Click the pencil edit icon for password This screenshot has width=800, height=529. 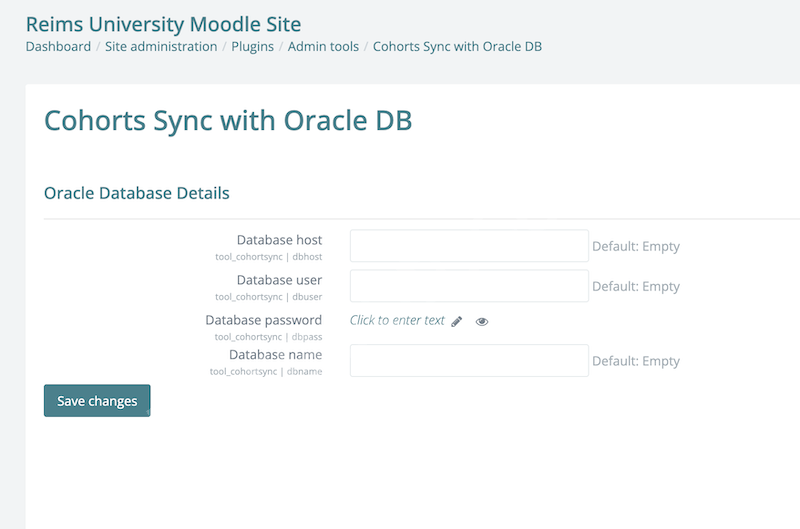[x=457, y=321]
